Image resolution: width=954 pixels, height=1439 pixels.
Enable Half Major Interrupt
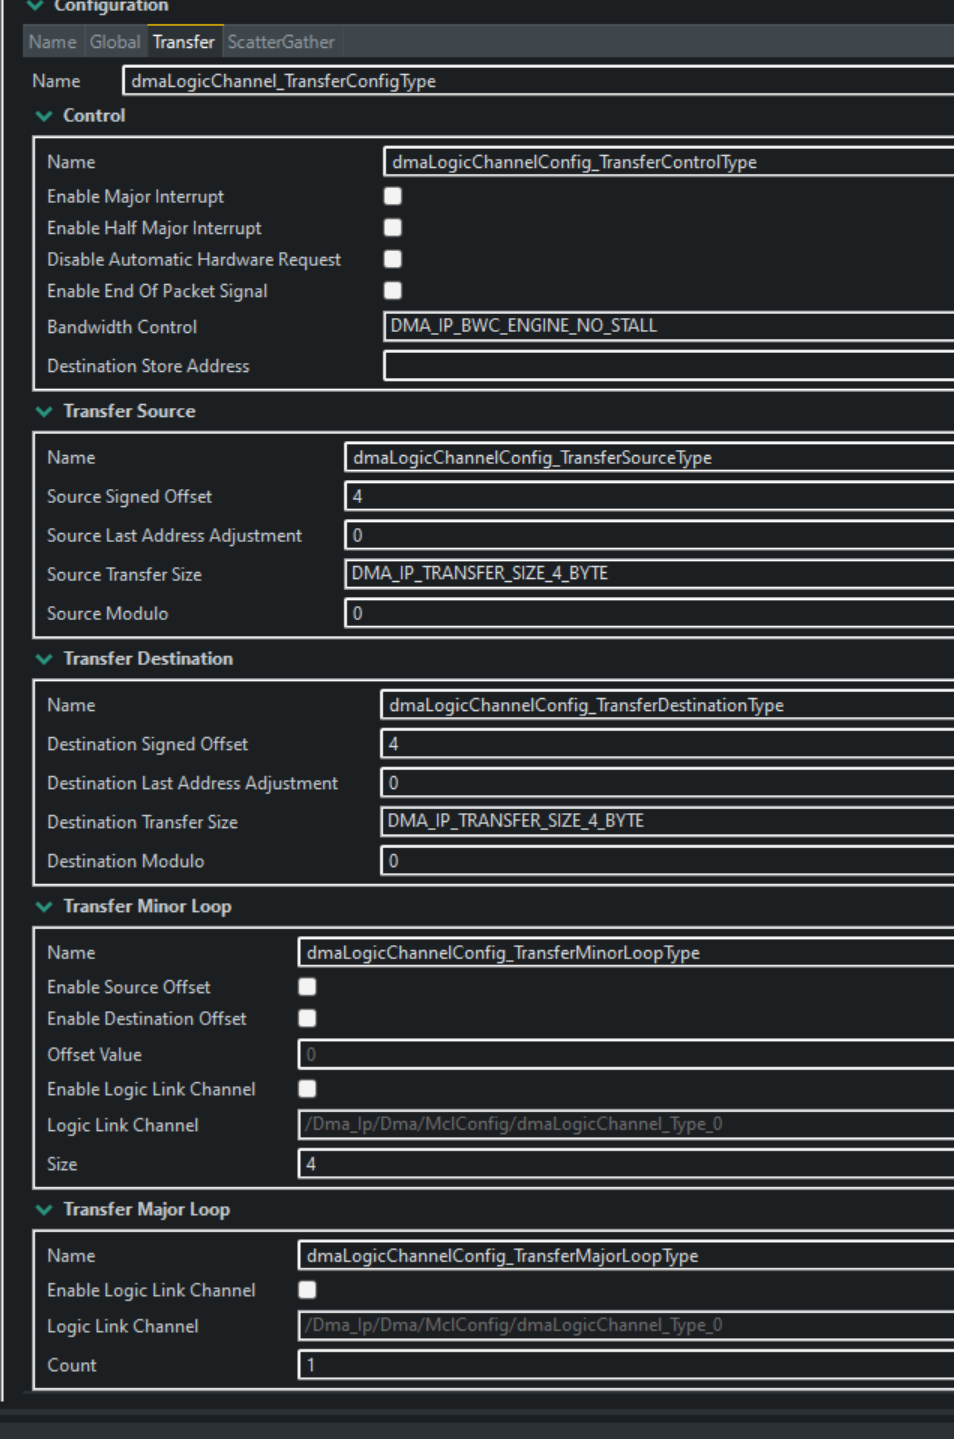tap(393, 228)
